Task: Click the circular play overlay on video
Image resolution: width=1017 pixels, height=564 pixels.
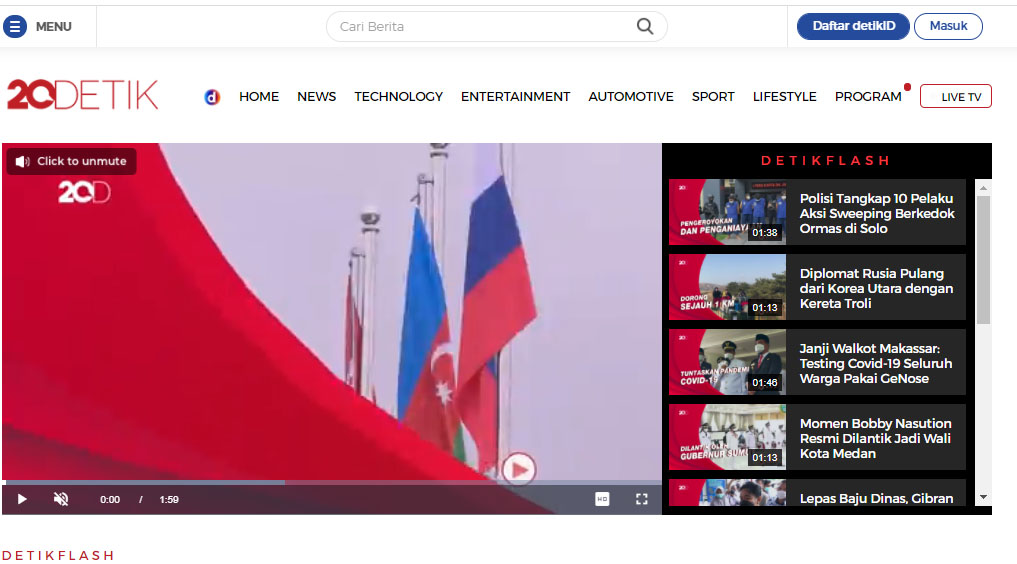Action: click(x=518, y=468)
